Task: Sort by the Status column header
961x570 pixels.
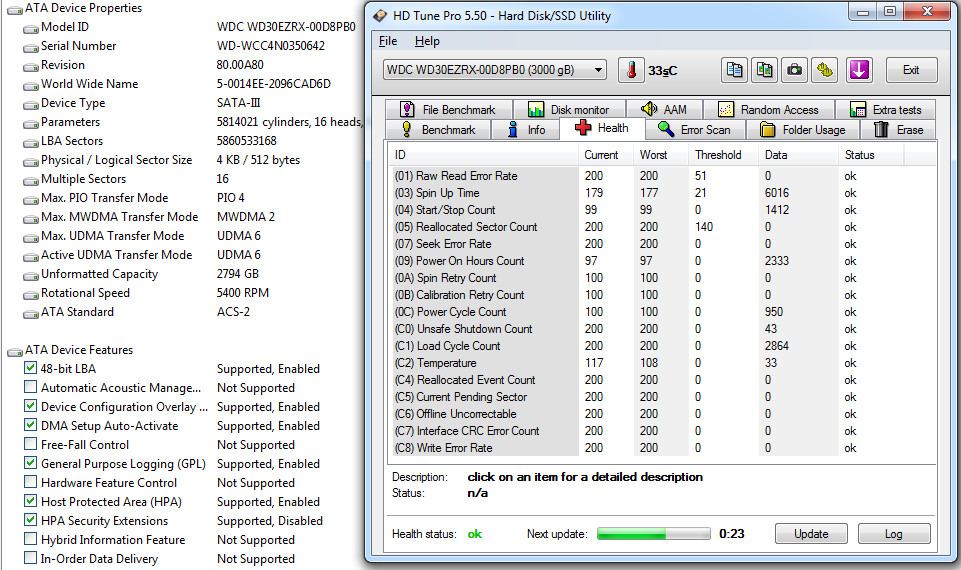Action: (870, 155)
